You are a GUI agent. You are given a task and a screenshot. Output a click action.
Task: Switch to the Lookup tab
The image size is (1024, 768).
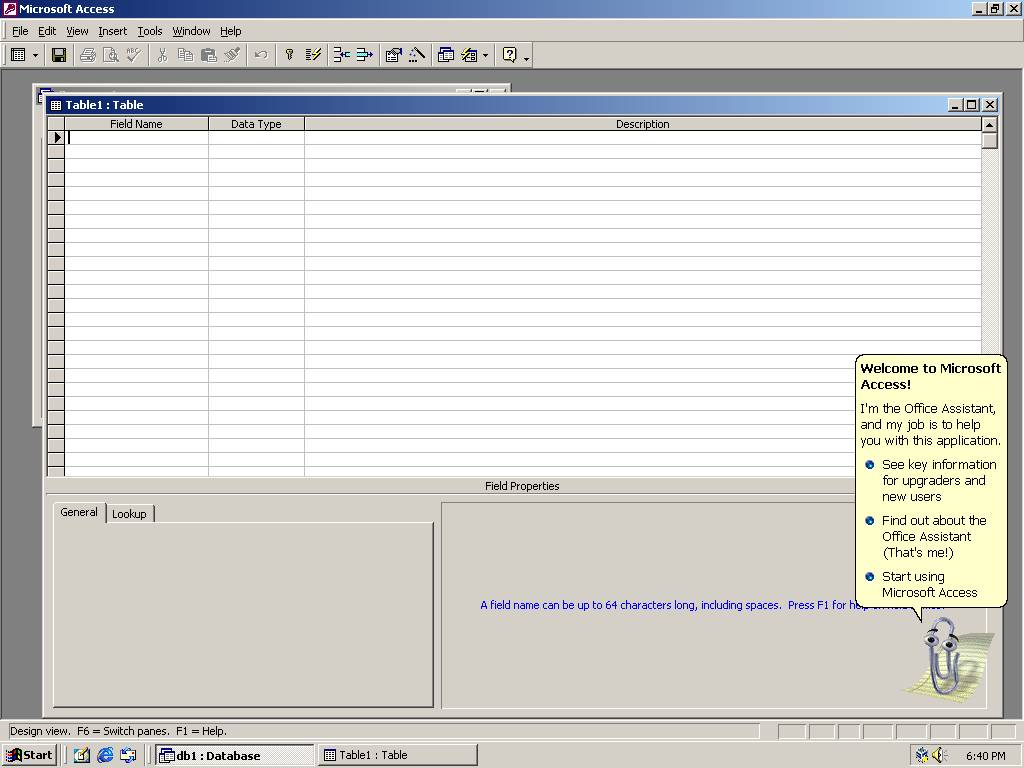click(x=129, y=514)
